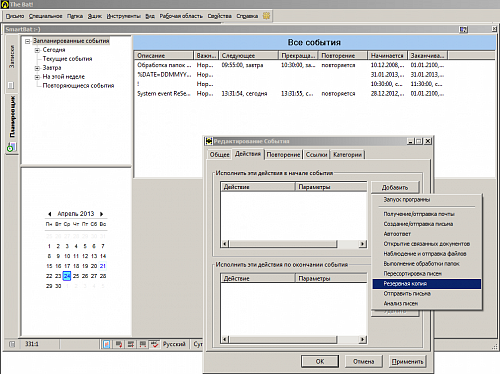Viewport: 500px width, 374px height.
Task: Select Повторяющиеся события in the tree
Action: (78, 86)
